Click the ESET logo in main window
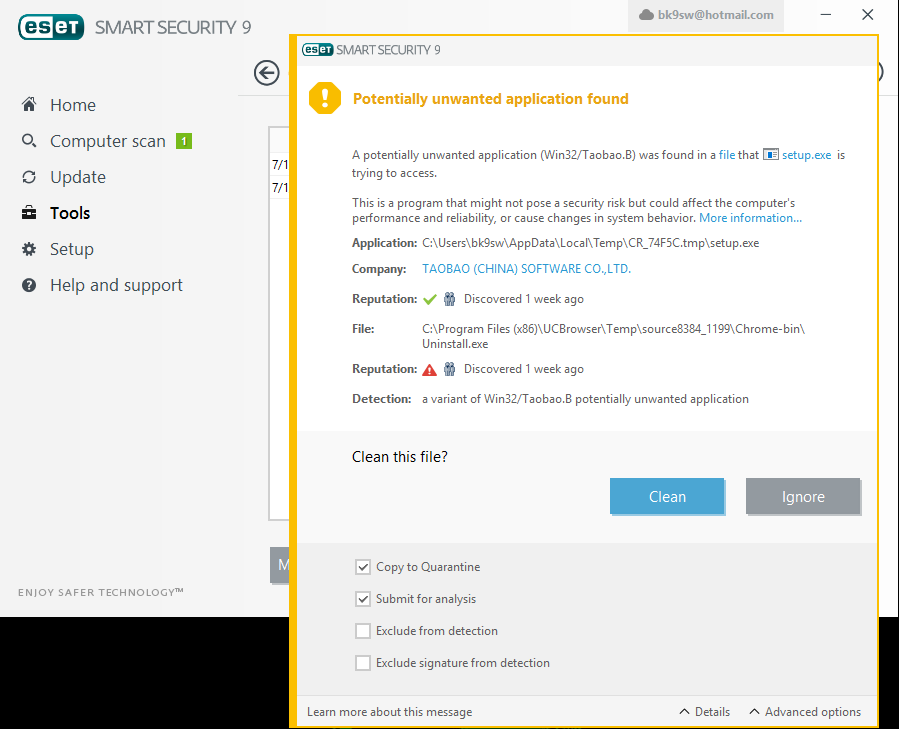The image size is (899, 729). point(51,27)
